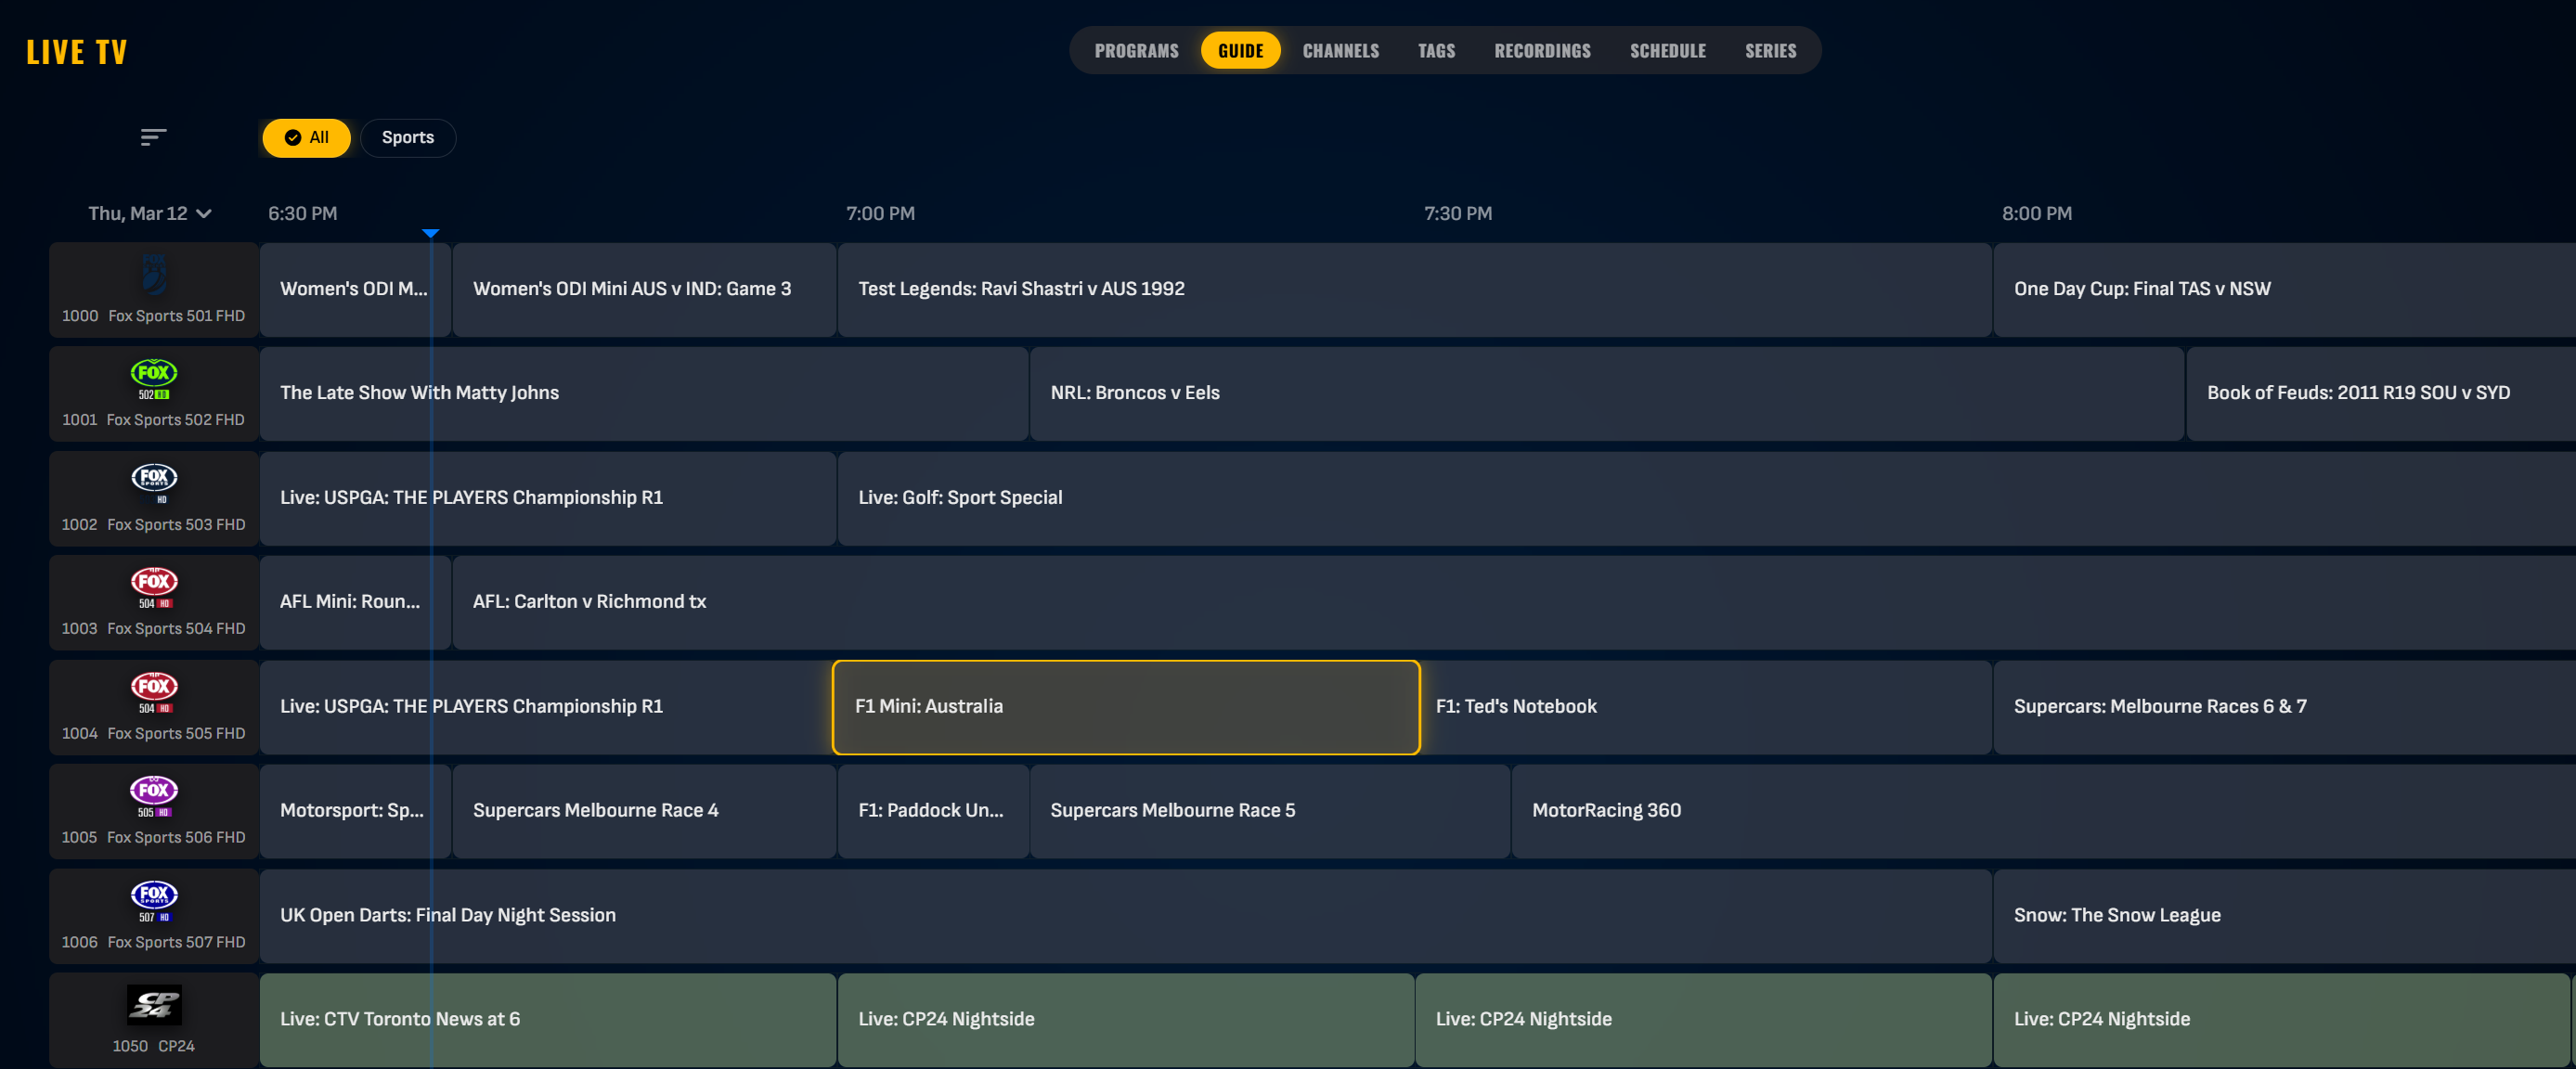
Task: Open the Recordings tab
Action: [1541, 51]
